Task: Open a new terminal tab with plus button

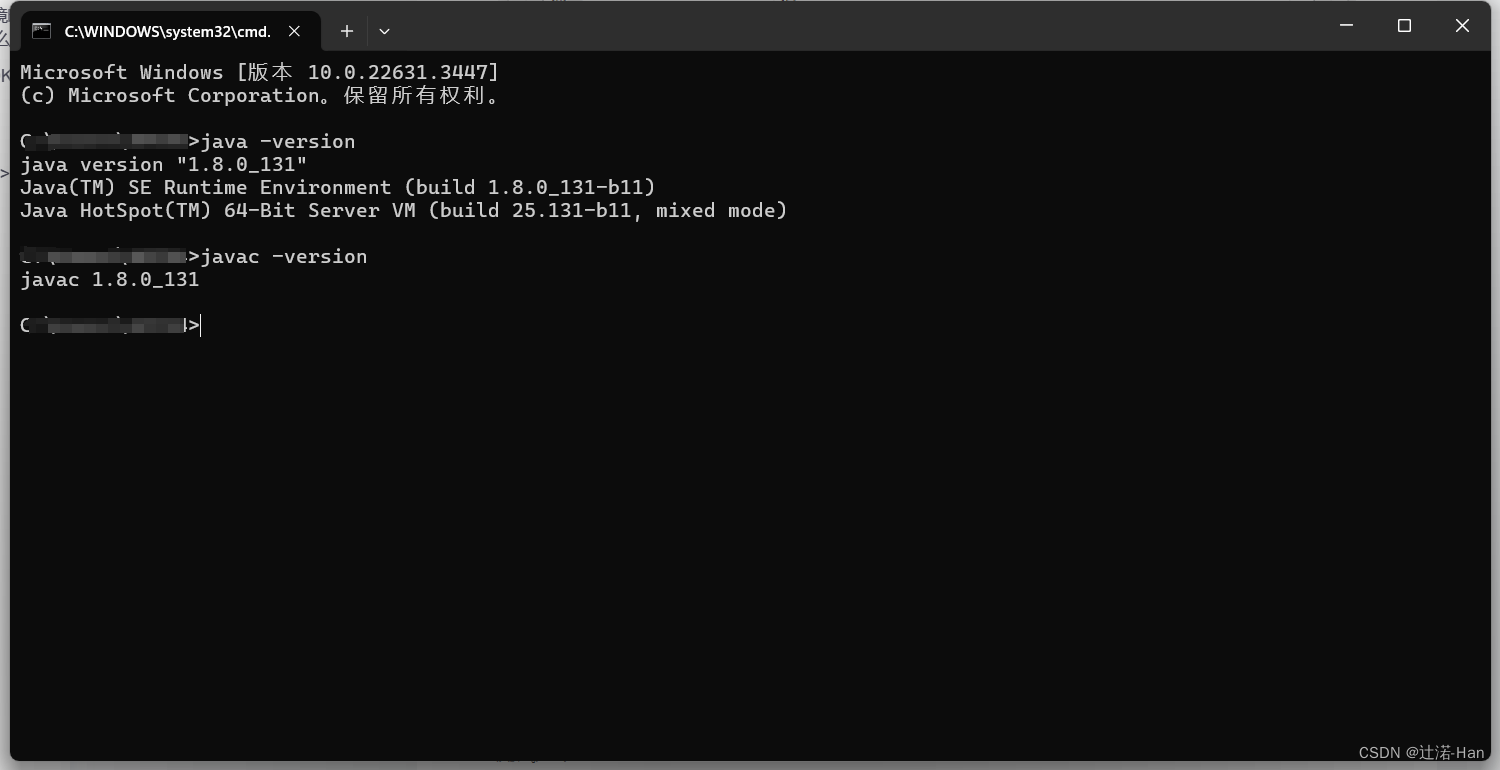Action: [x=347, y=31]
